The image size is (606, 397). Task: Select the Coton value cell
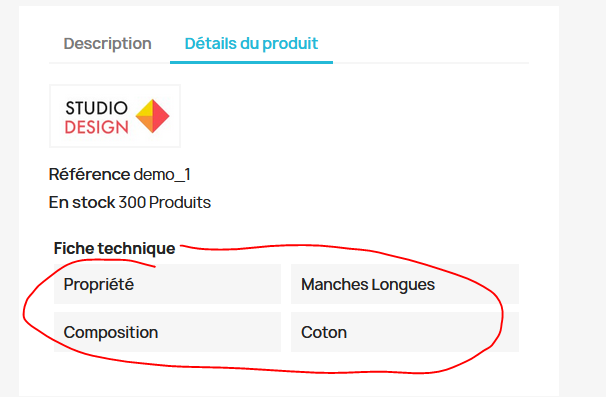(x=405, y=332)
